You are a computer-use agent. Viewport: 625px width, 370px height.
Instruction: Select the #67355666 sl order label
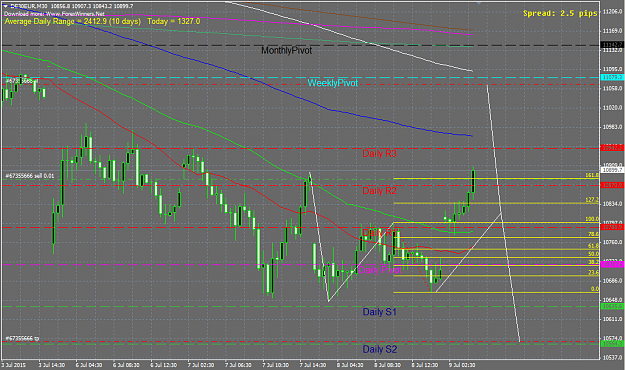[x=22, y=81]
